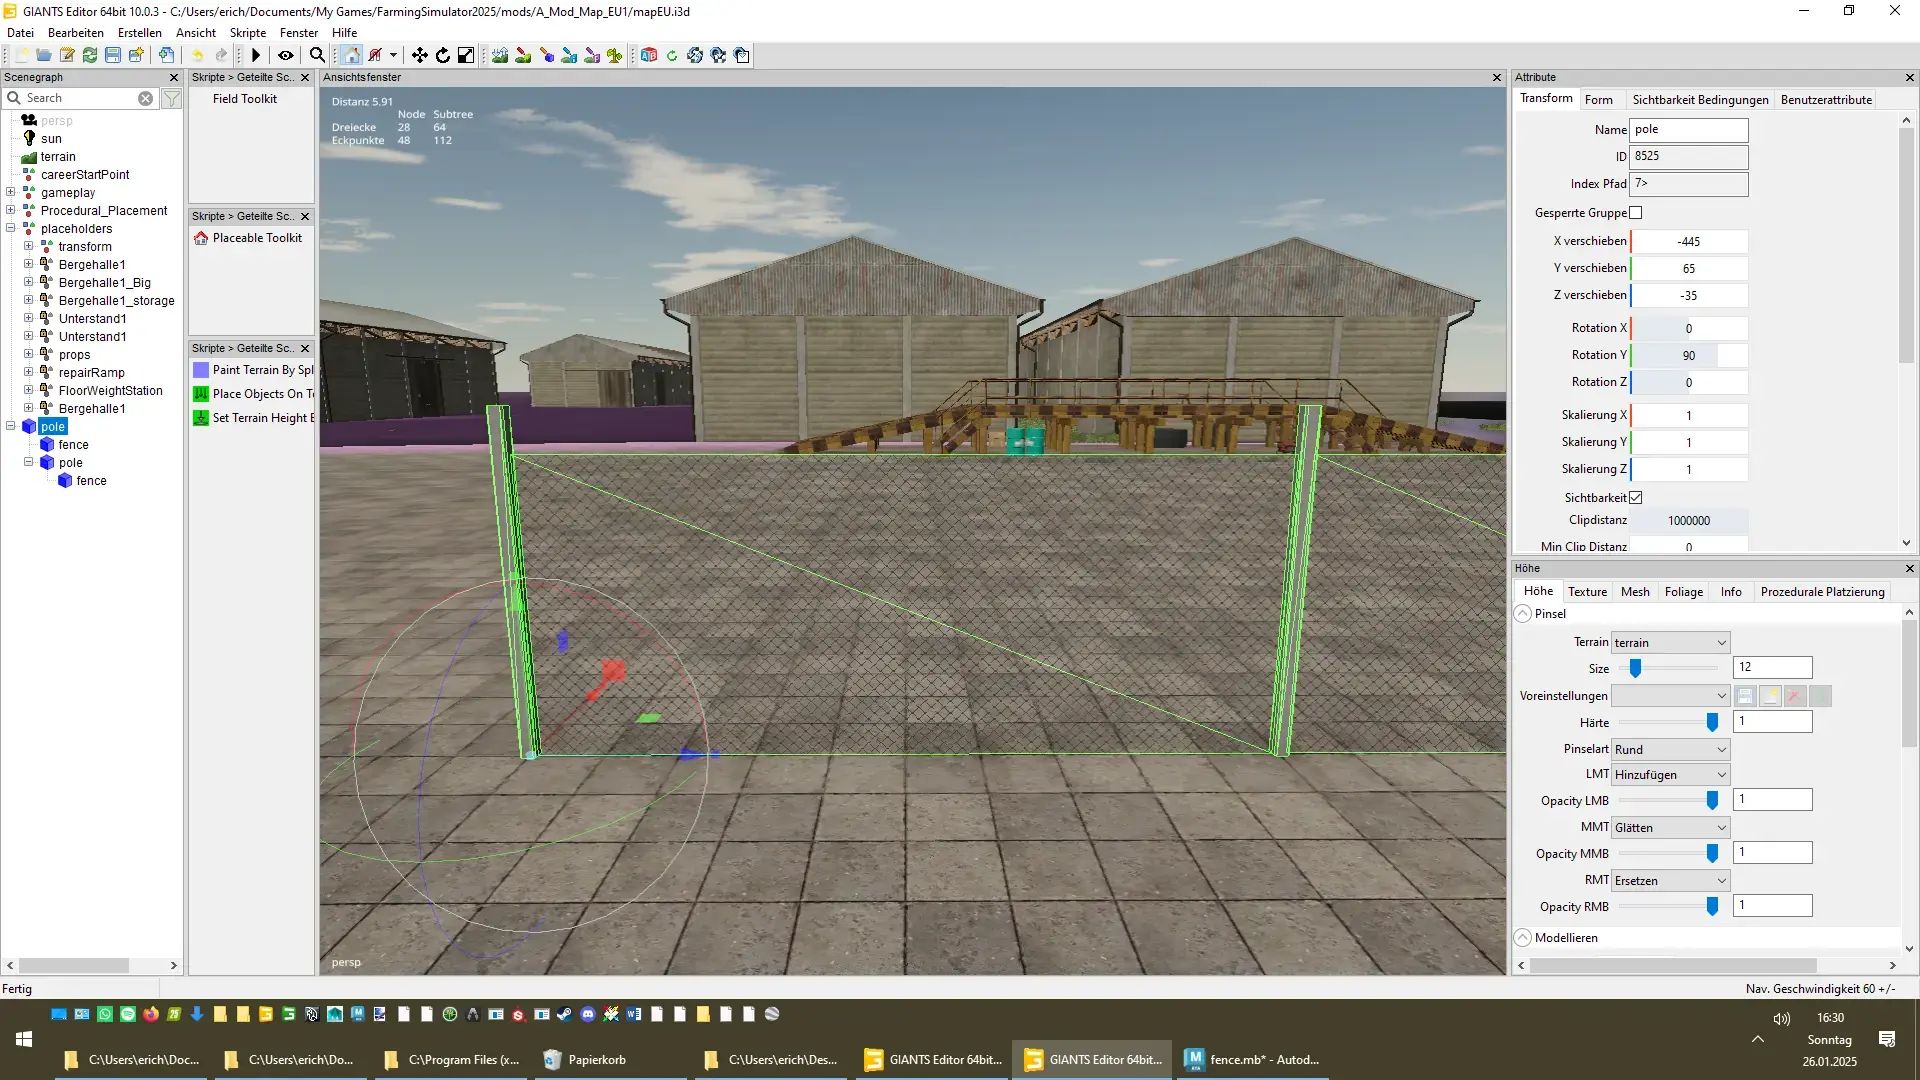
Task: Click the eye visibility toolbar icon
Action: coord(286,56)
